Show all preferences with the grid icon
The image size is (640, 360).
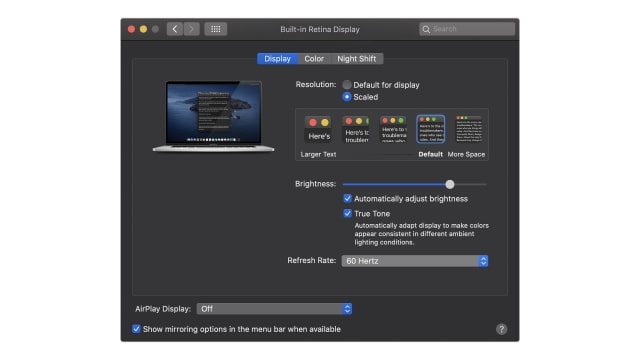(x=216, y=29)
